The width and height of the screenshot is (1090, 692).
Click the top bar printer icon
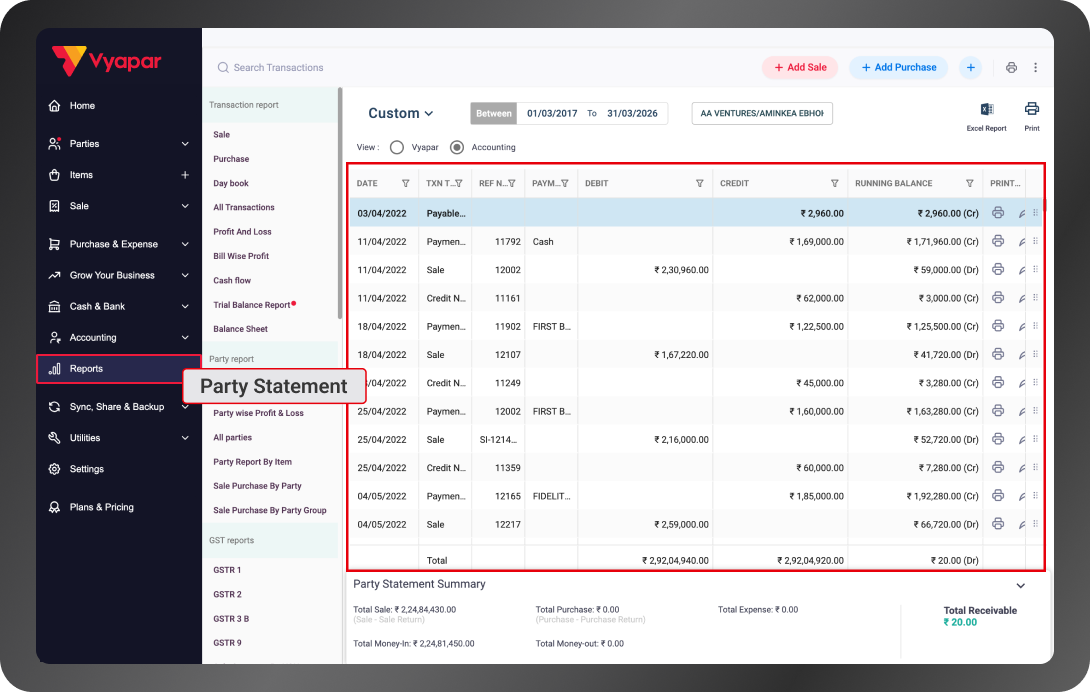coord(1011,67)
